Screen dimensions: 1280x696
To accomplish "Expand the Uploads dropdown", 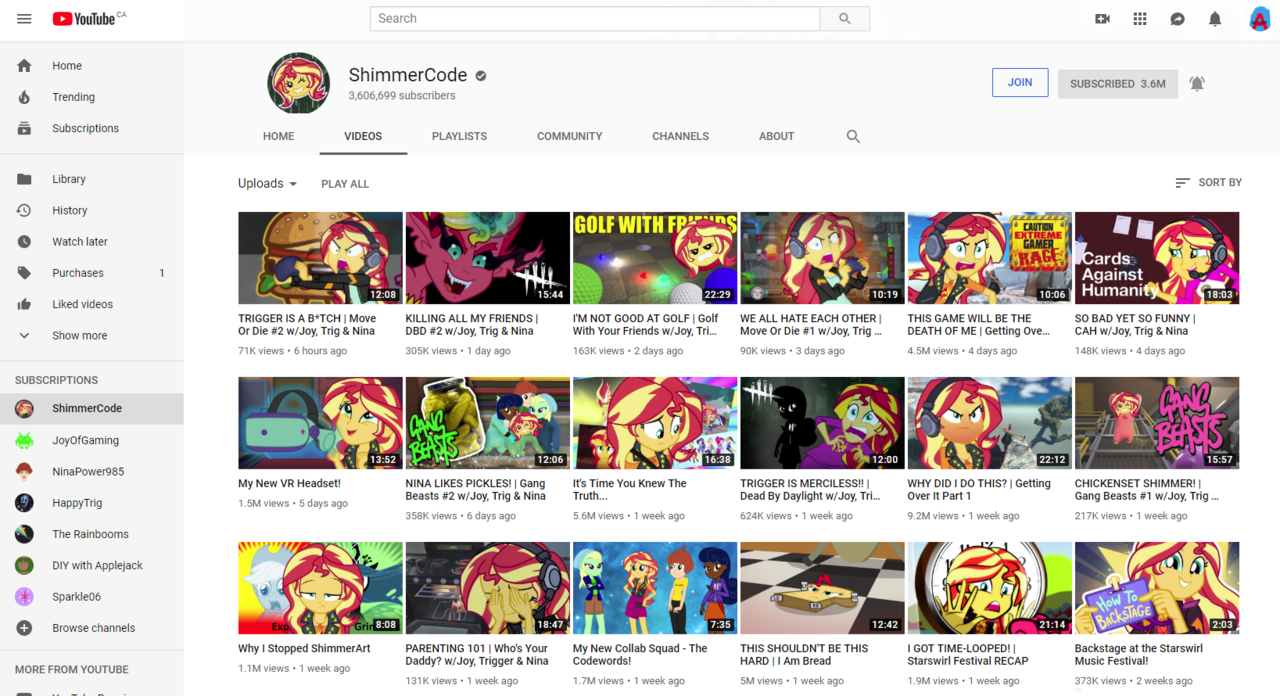I will click(267, 184).
